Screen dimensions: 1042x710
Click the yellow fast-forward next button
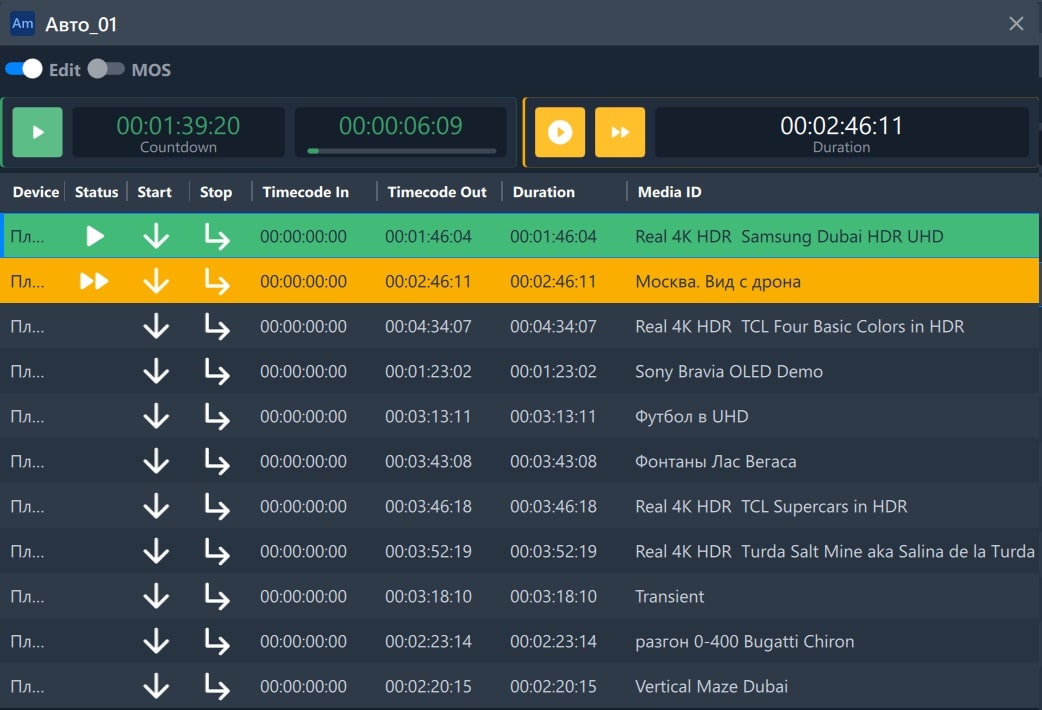(x=619, y=132)
